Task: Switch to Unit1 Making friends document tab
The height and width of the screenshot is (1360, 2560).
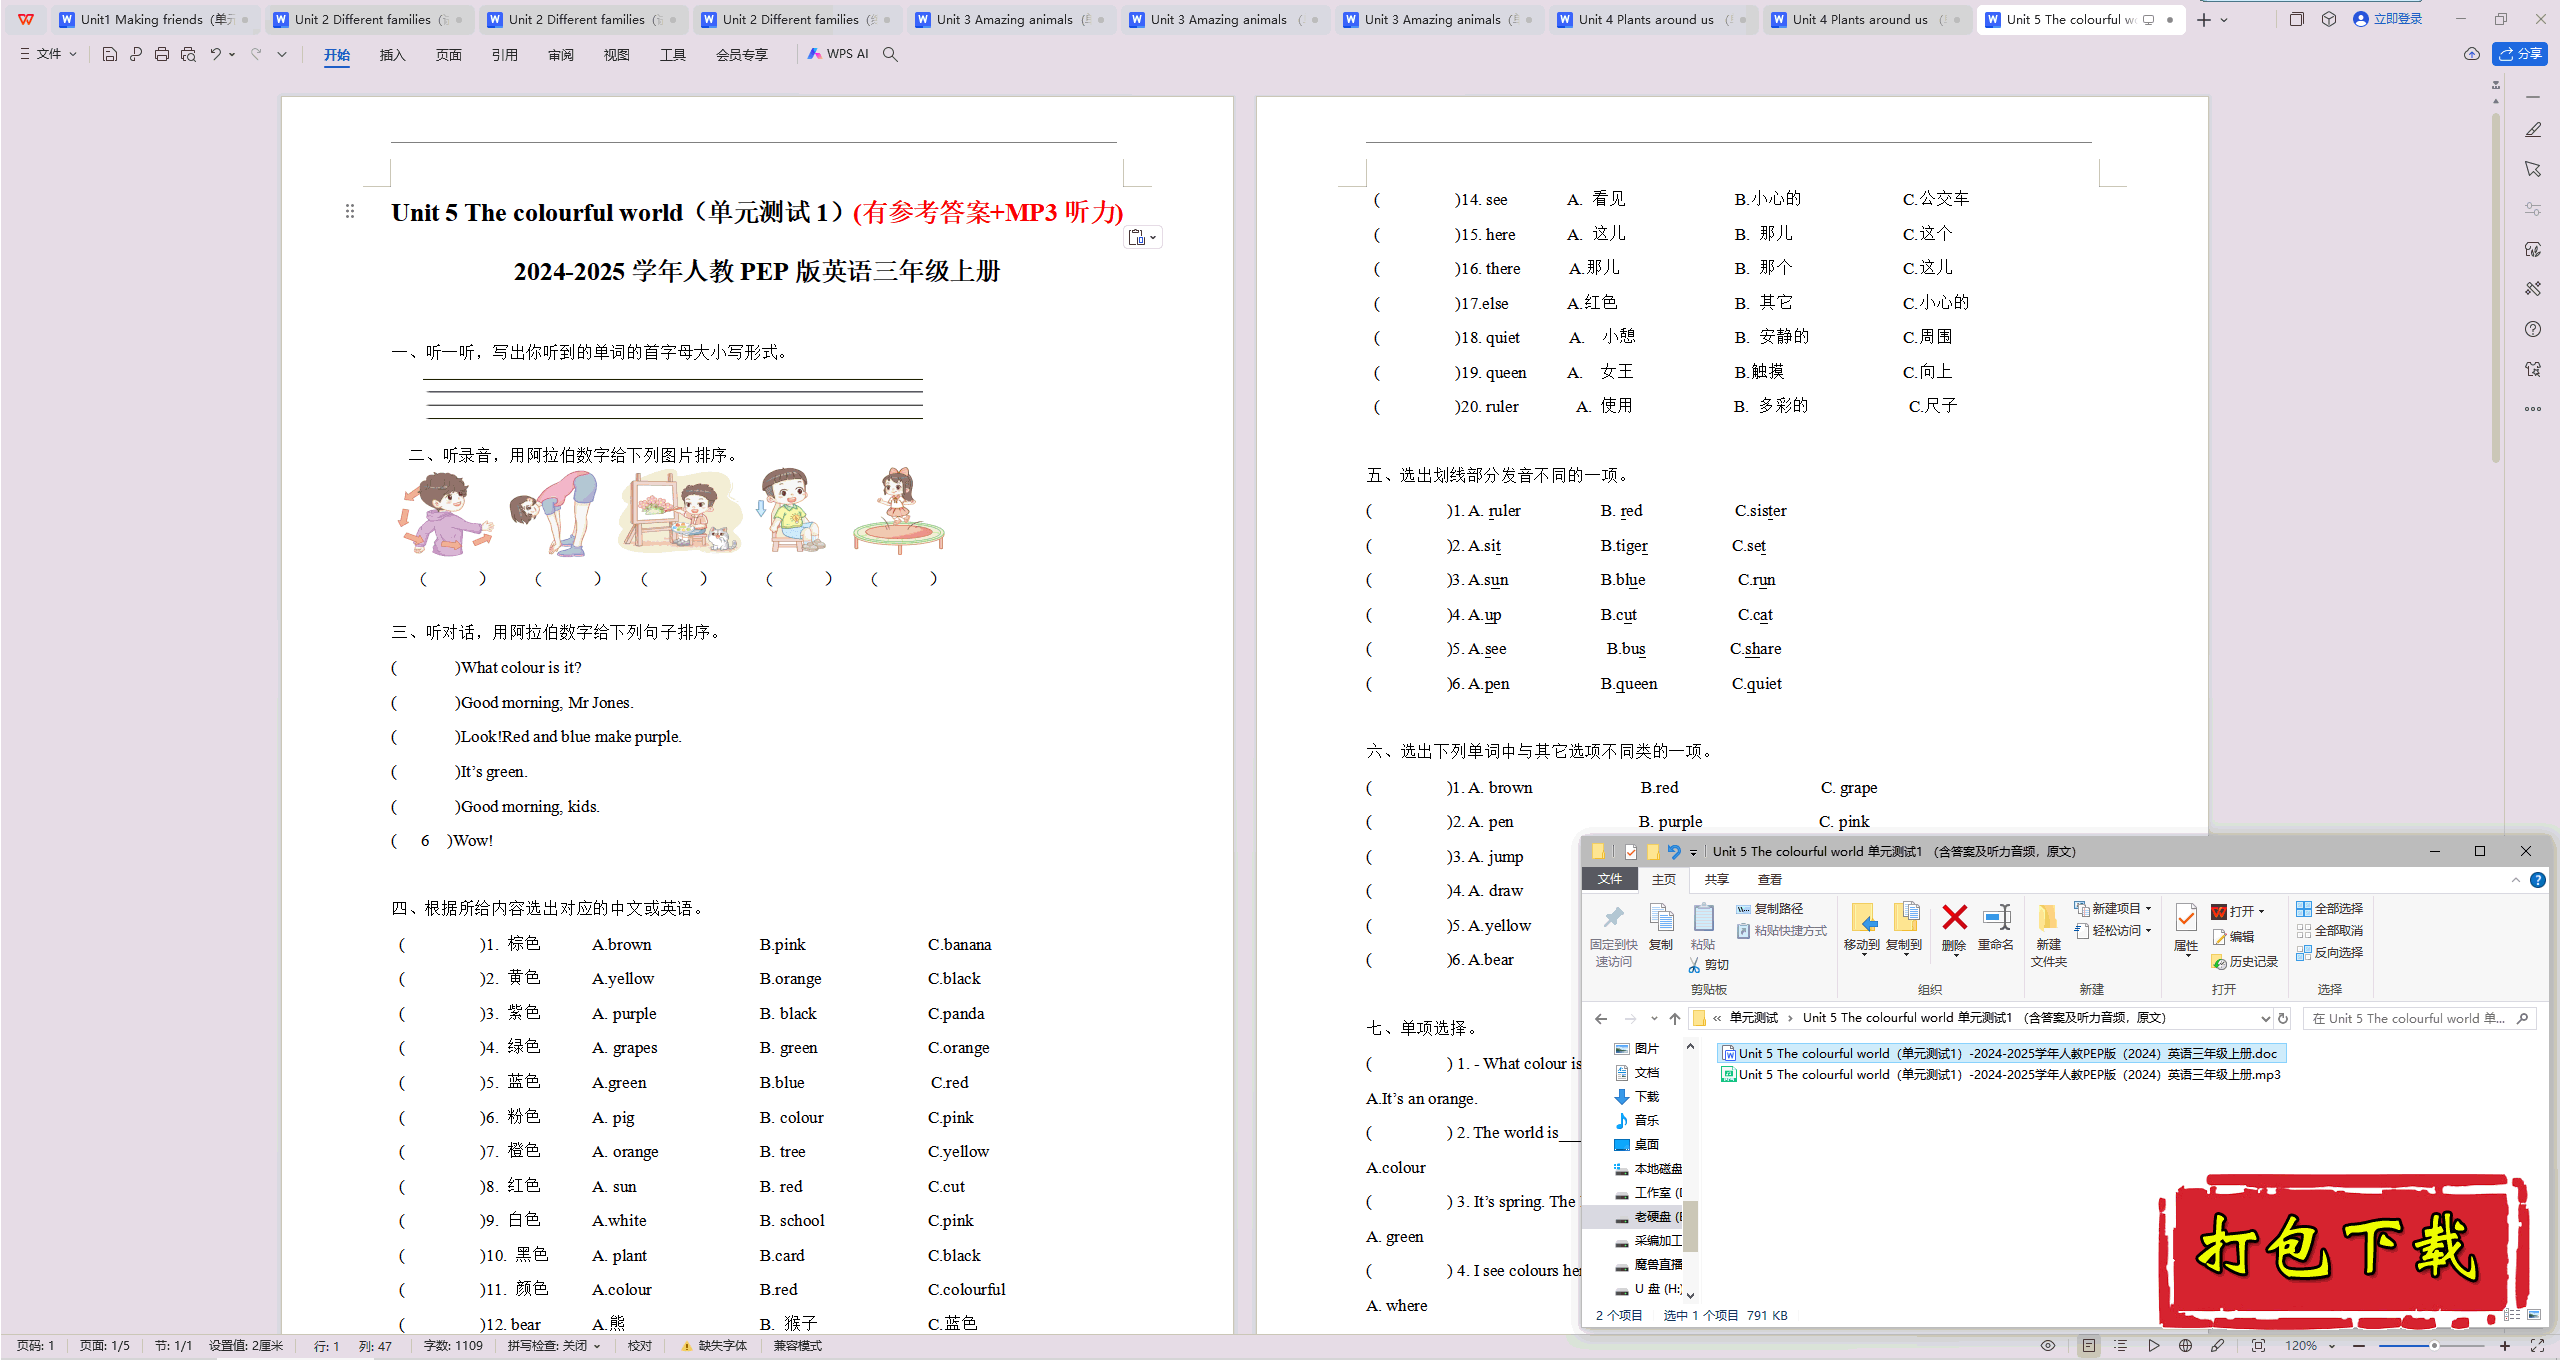Action: 155,19
